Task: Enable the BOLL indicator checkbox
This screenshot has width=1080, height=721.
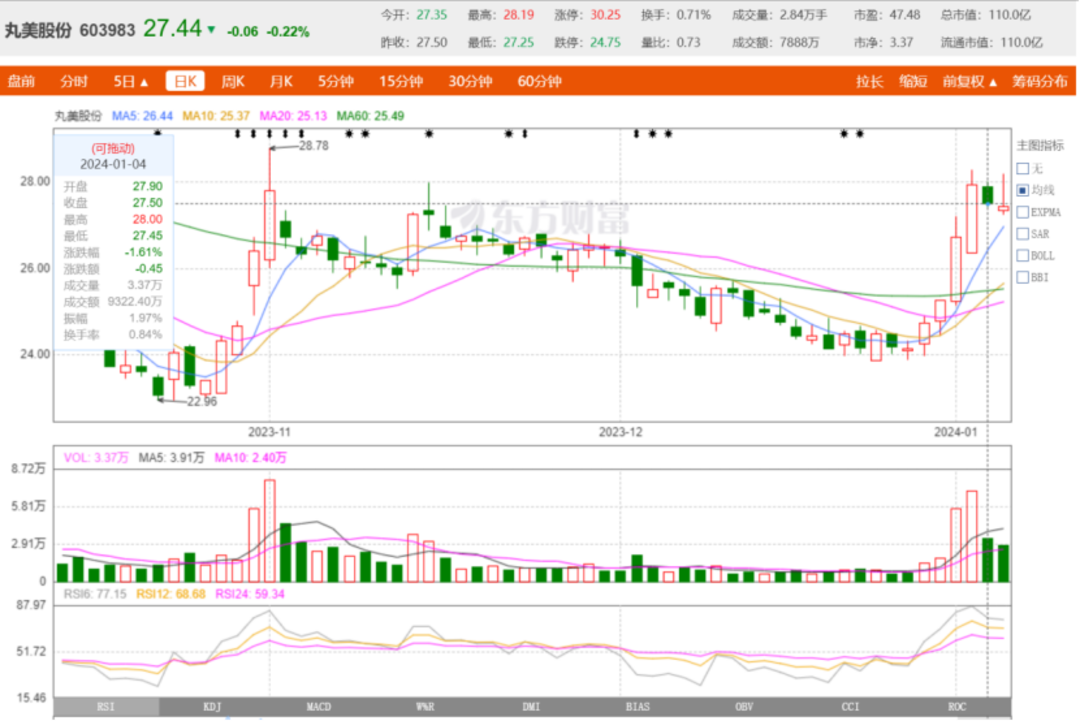Action: click(x=1023, y=255)
